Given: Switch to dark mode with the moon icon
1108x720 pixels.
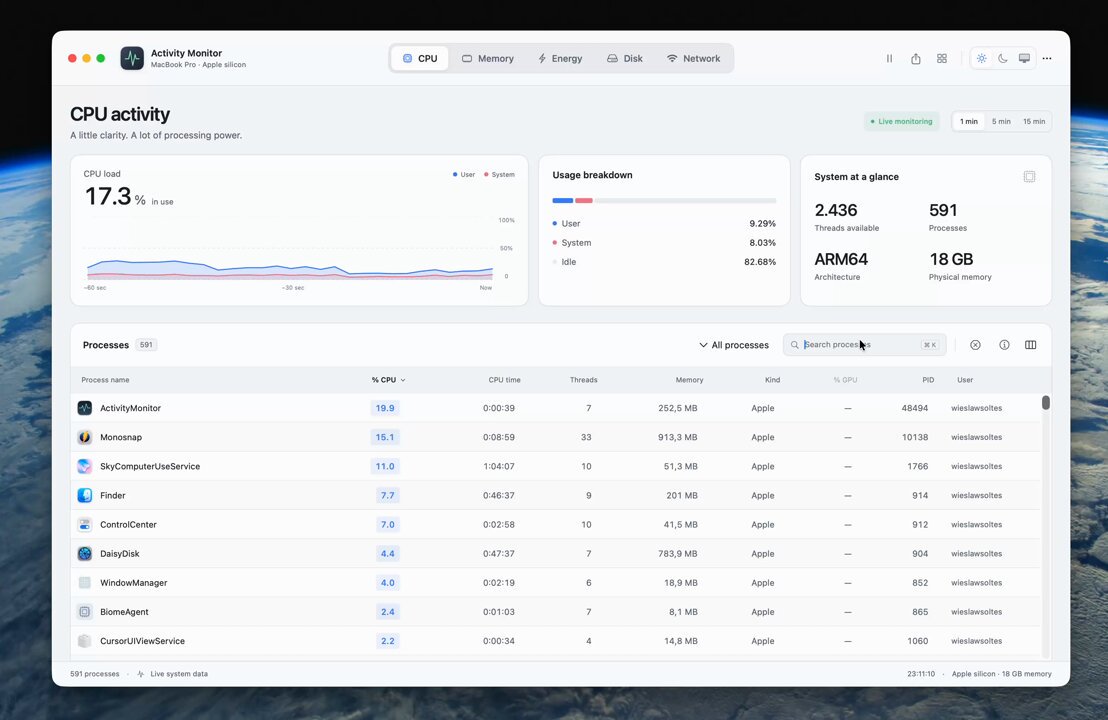Looking at the screenshot, I should click(x=1003, y=59).
